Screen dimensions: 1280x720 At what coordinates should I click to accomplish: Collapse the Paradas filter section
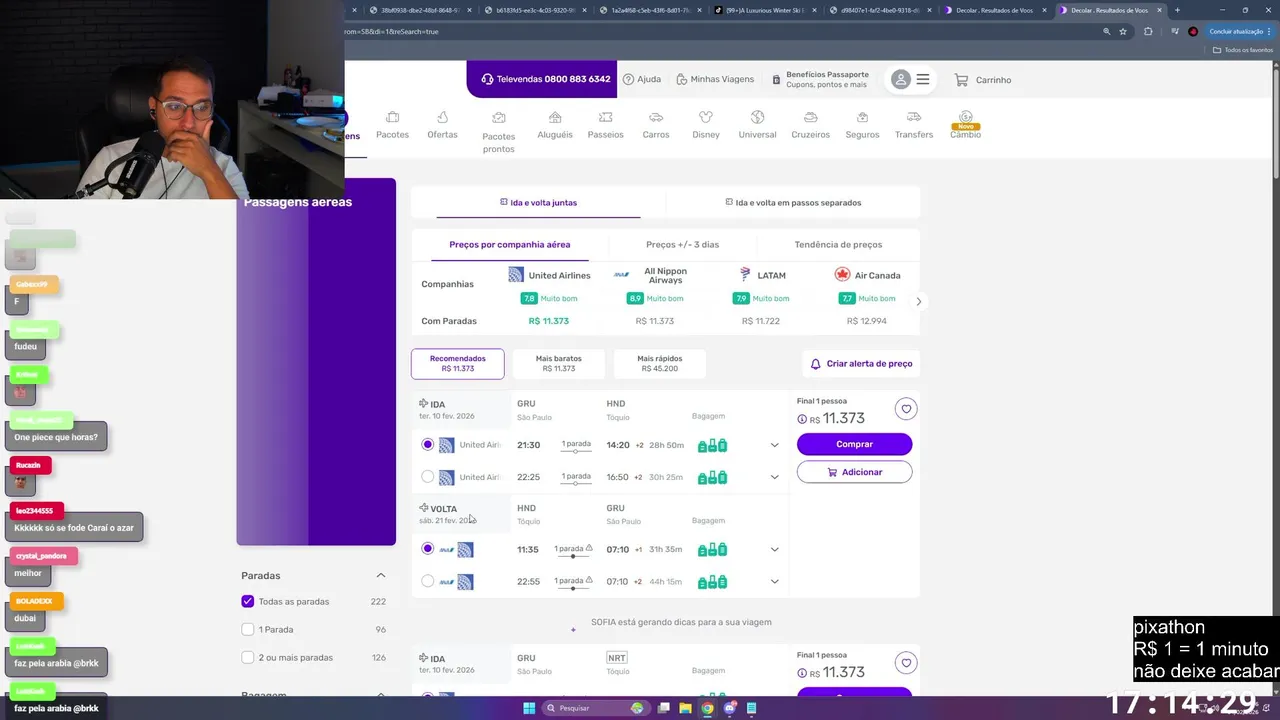pos(381,575)
